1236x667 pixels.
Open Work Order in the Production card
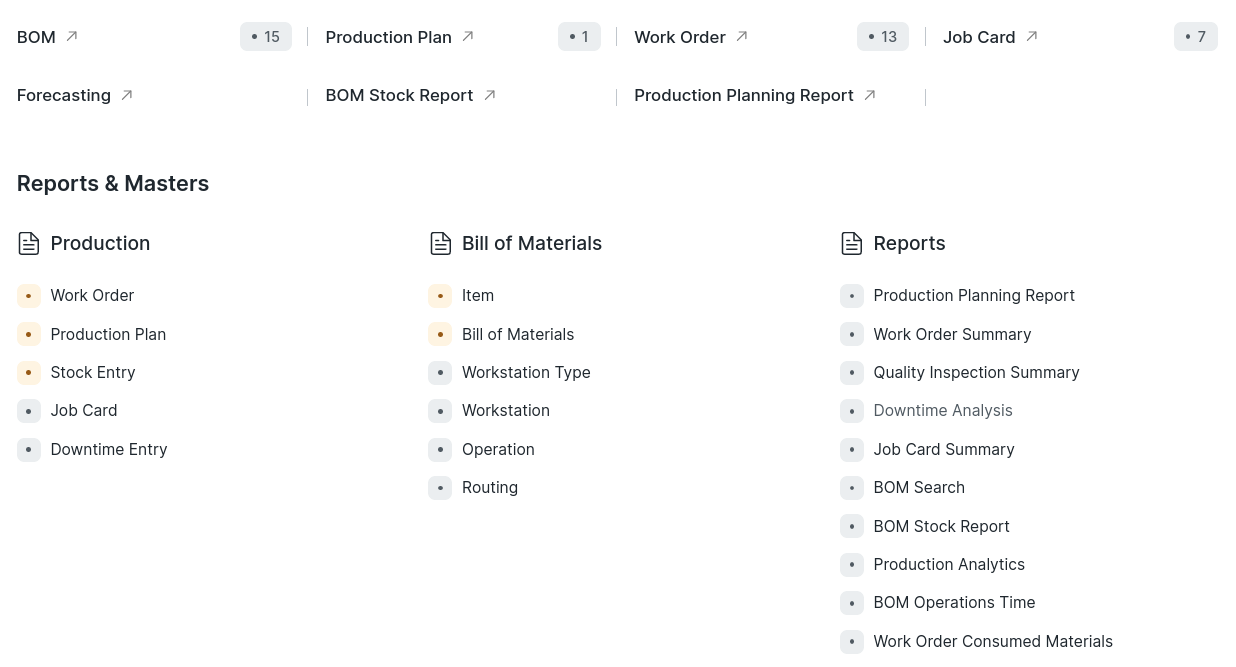coord(92,295)
